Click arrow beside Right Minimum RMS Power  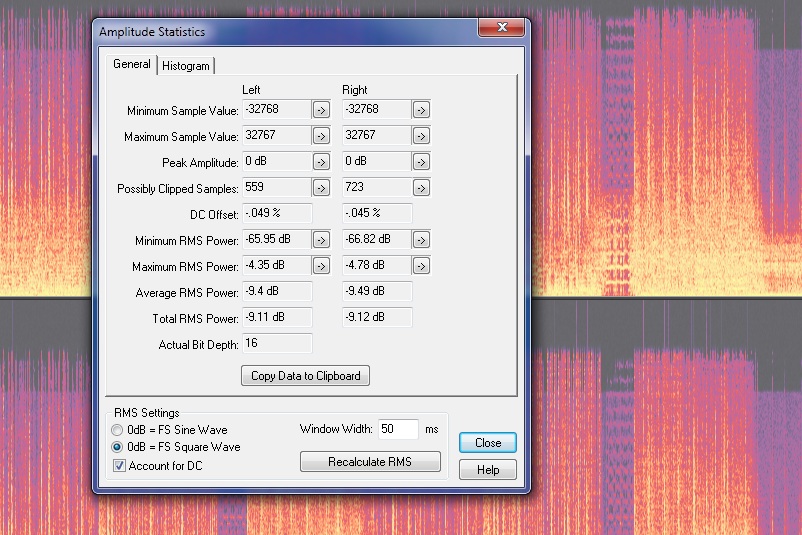pyautogui.click(x=421, y=240)
